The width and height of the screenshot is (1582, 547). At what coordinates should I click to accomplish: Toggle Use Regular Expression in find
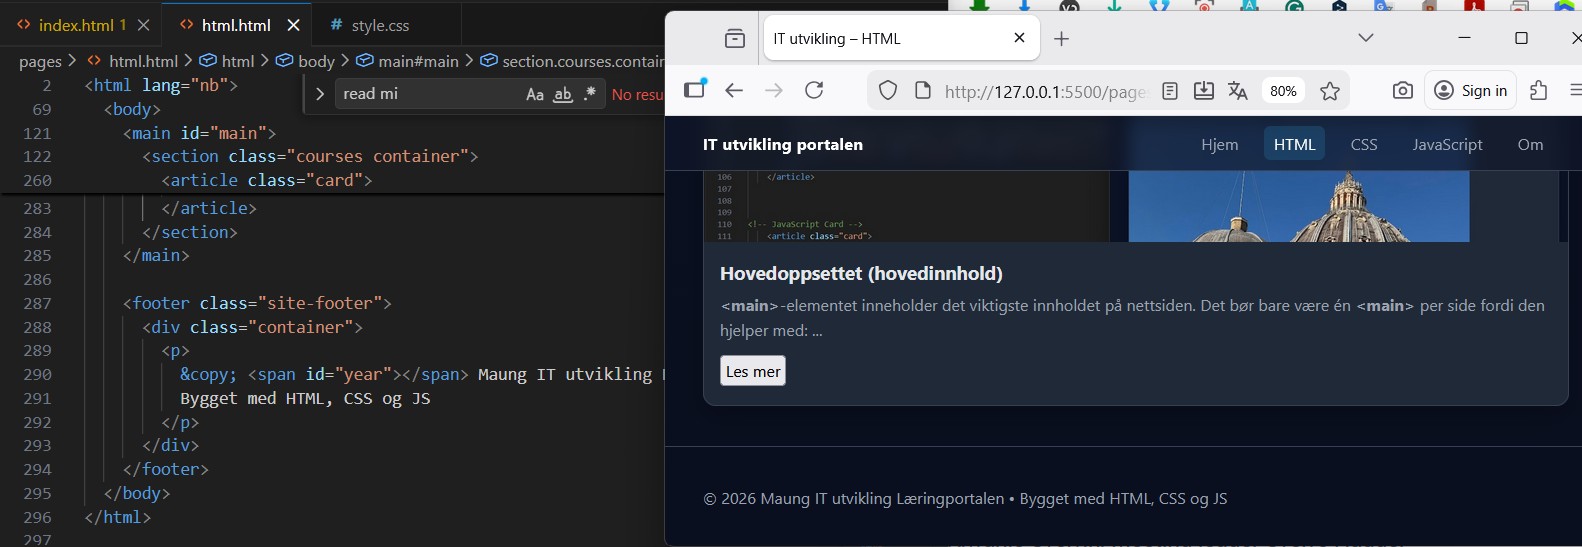pos(590,94)
